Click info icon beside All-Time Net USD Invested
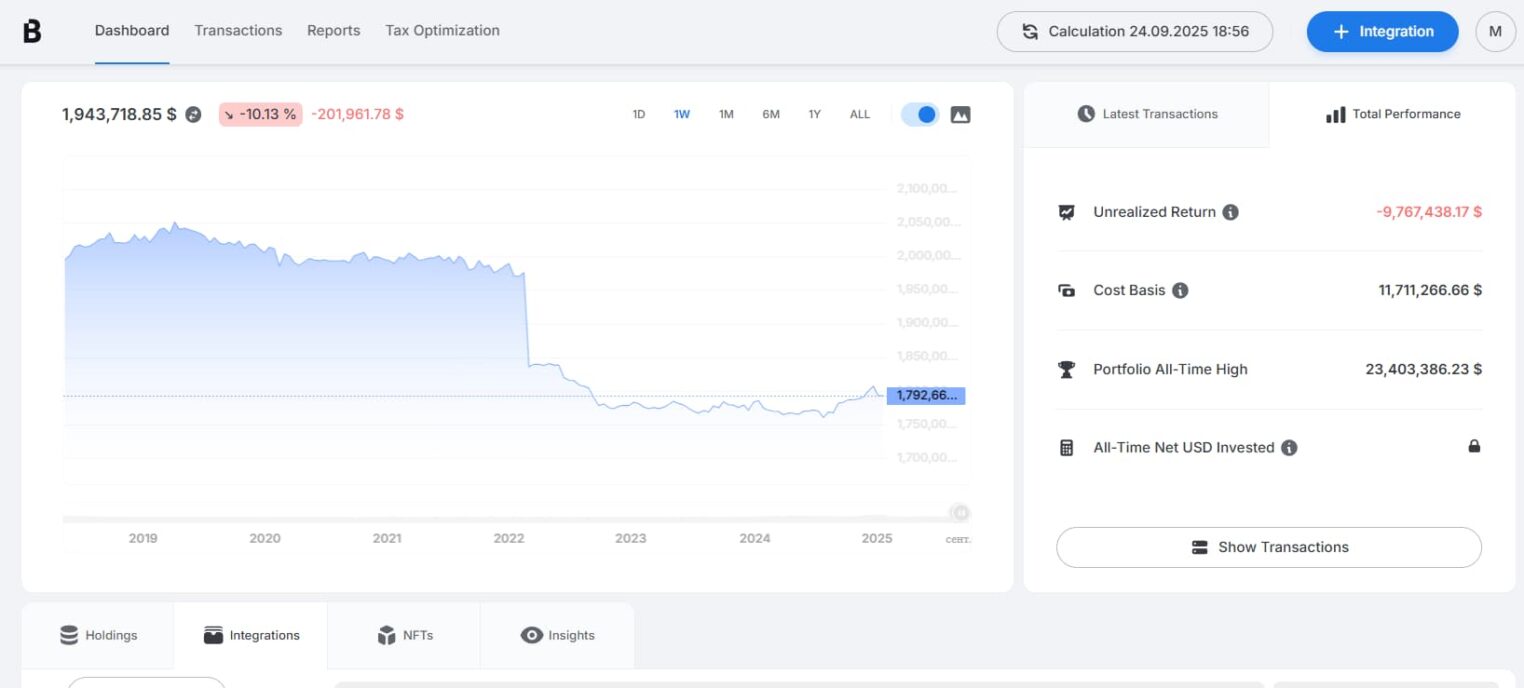Viewport: 1524px width, 688px height. coord(1289,448)
